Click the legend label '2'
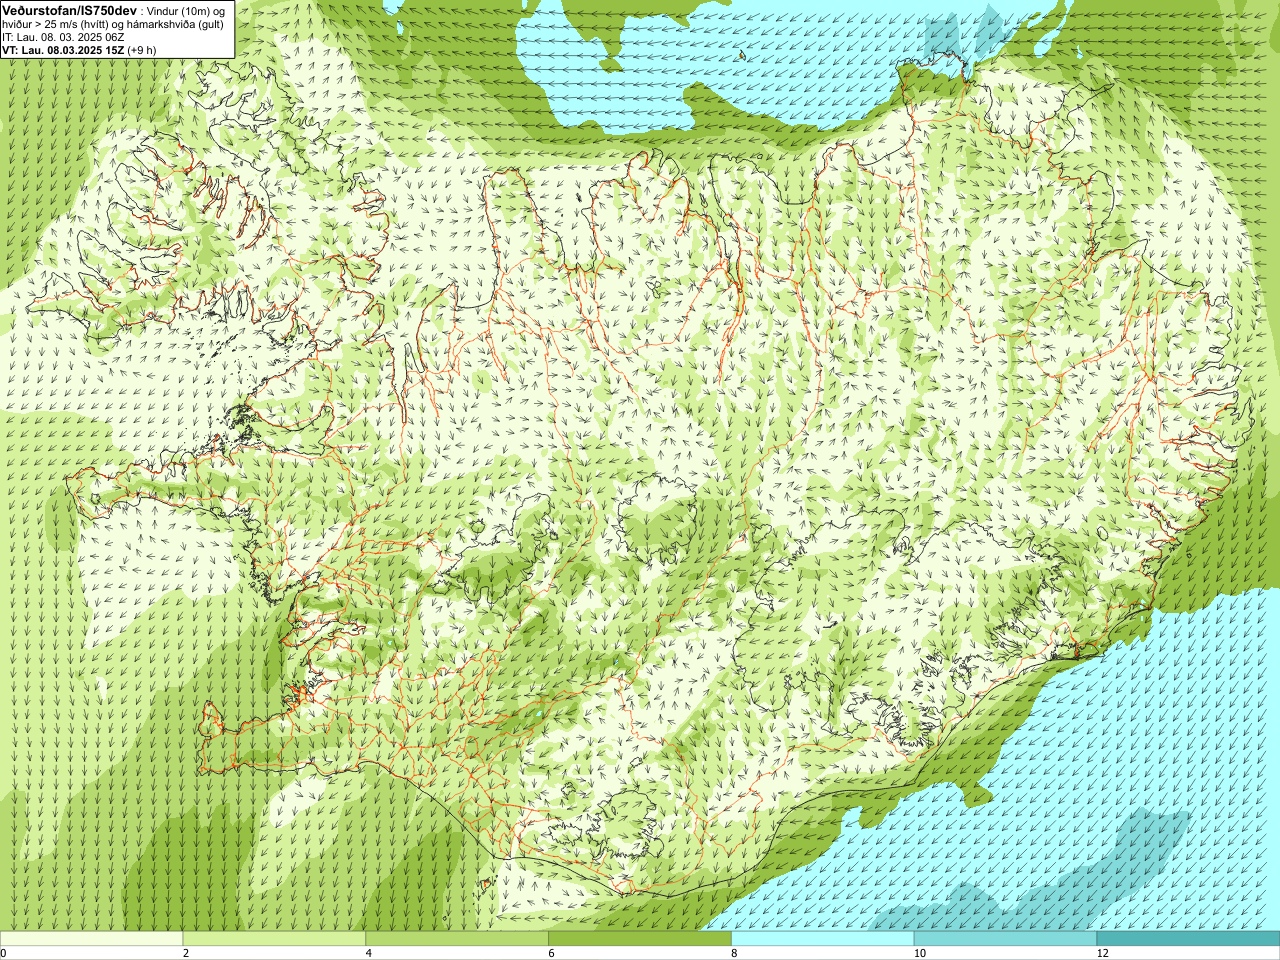Image resolution: width=1280 pixels, height=960 pixels. pyautogui.click(x=186, y=954)
